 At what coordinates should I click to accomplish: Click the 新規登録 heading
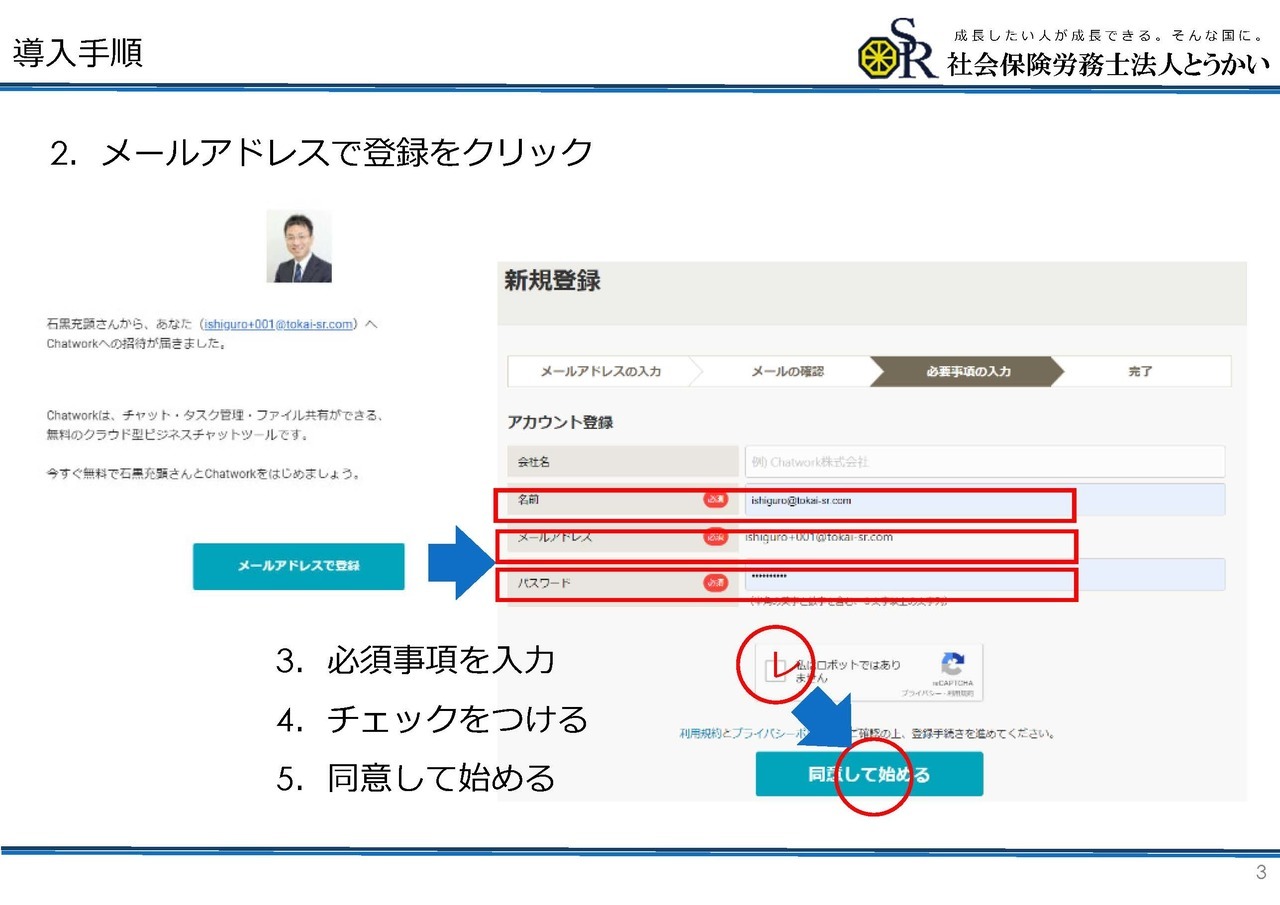[x=552, y=281]
